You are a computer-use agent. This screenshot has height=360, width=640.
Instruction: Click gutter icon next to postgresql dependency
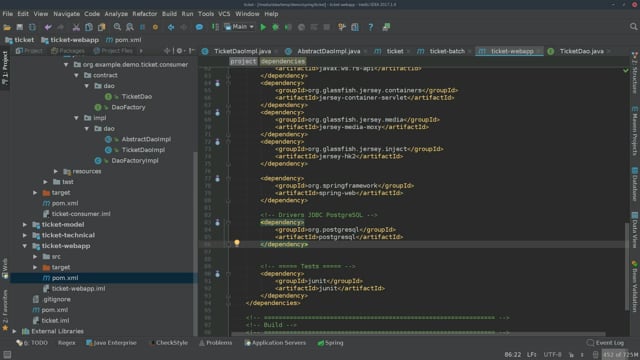218,222
